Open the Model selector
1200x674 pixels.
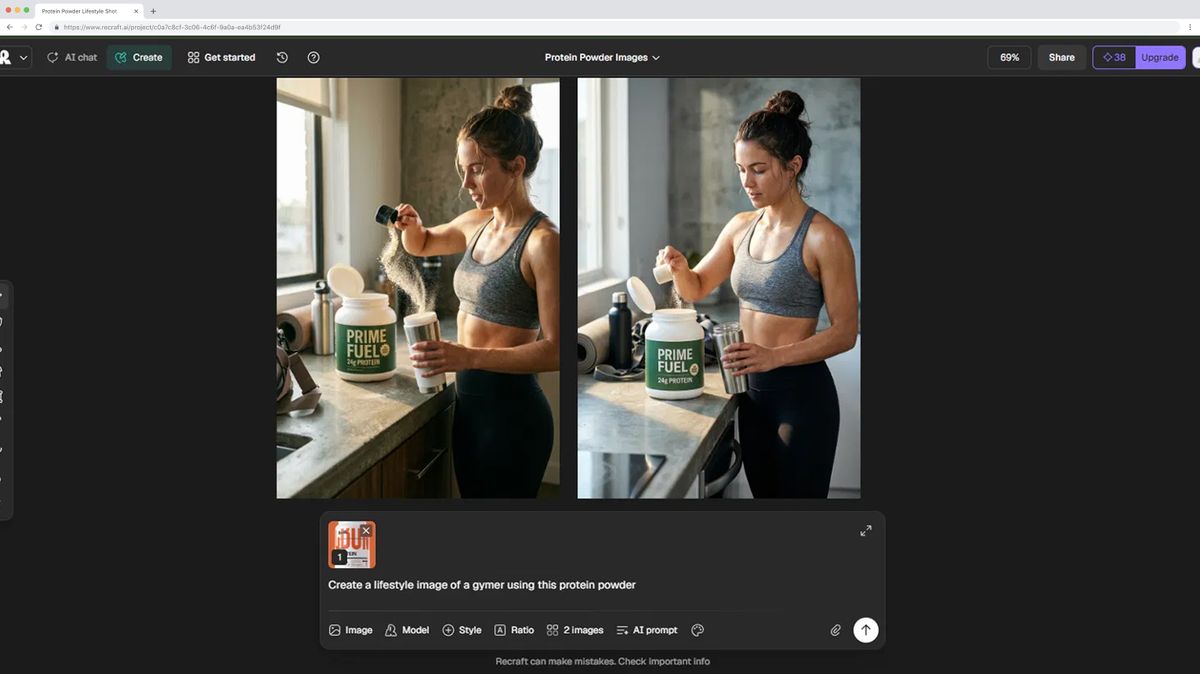[x=407, y=630]
